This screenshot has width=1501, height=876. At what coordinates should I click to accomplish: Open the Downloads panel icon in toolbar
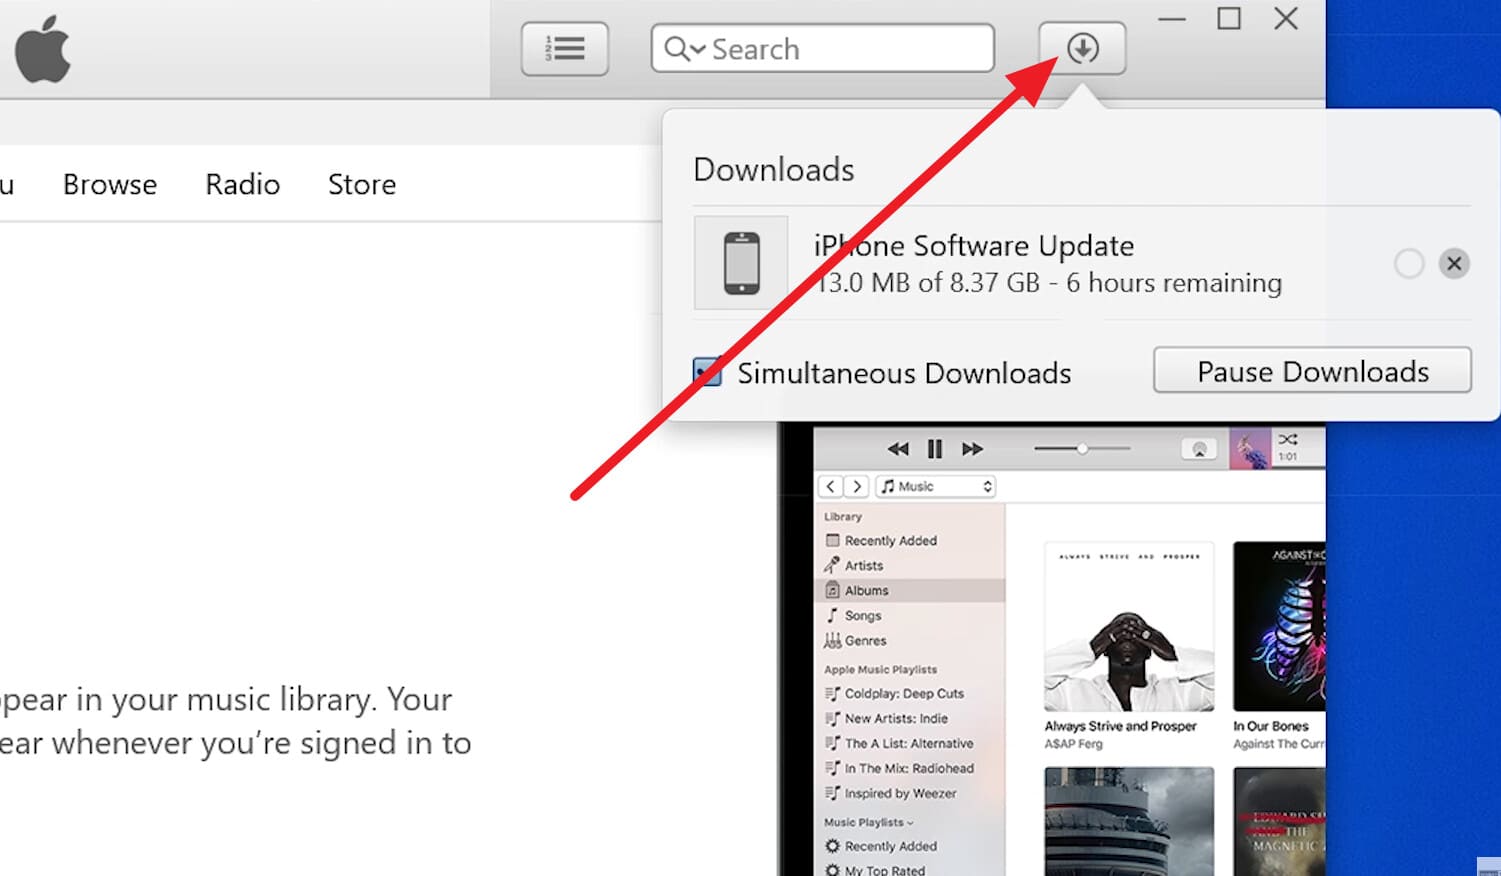point(1082,47)
